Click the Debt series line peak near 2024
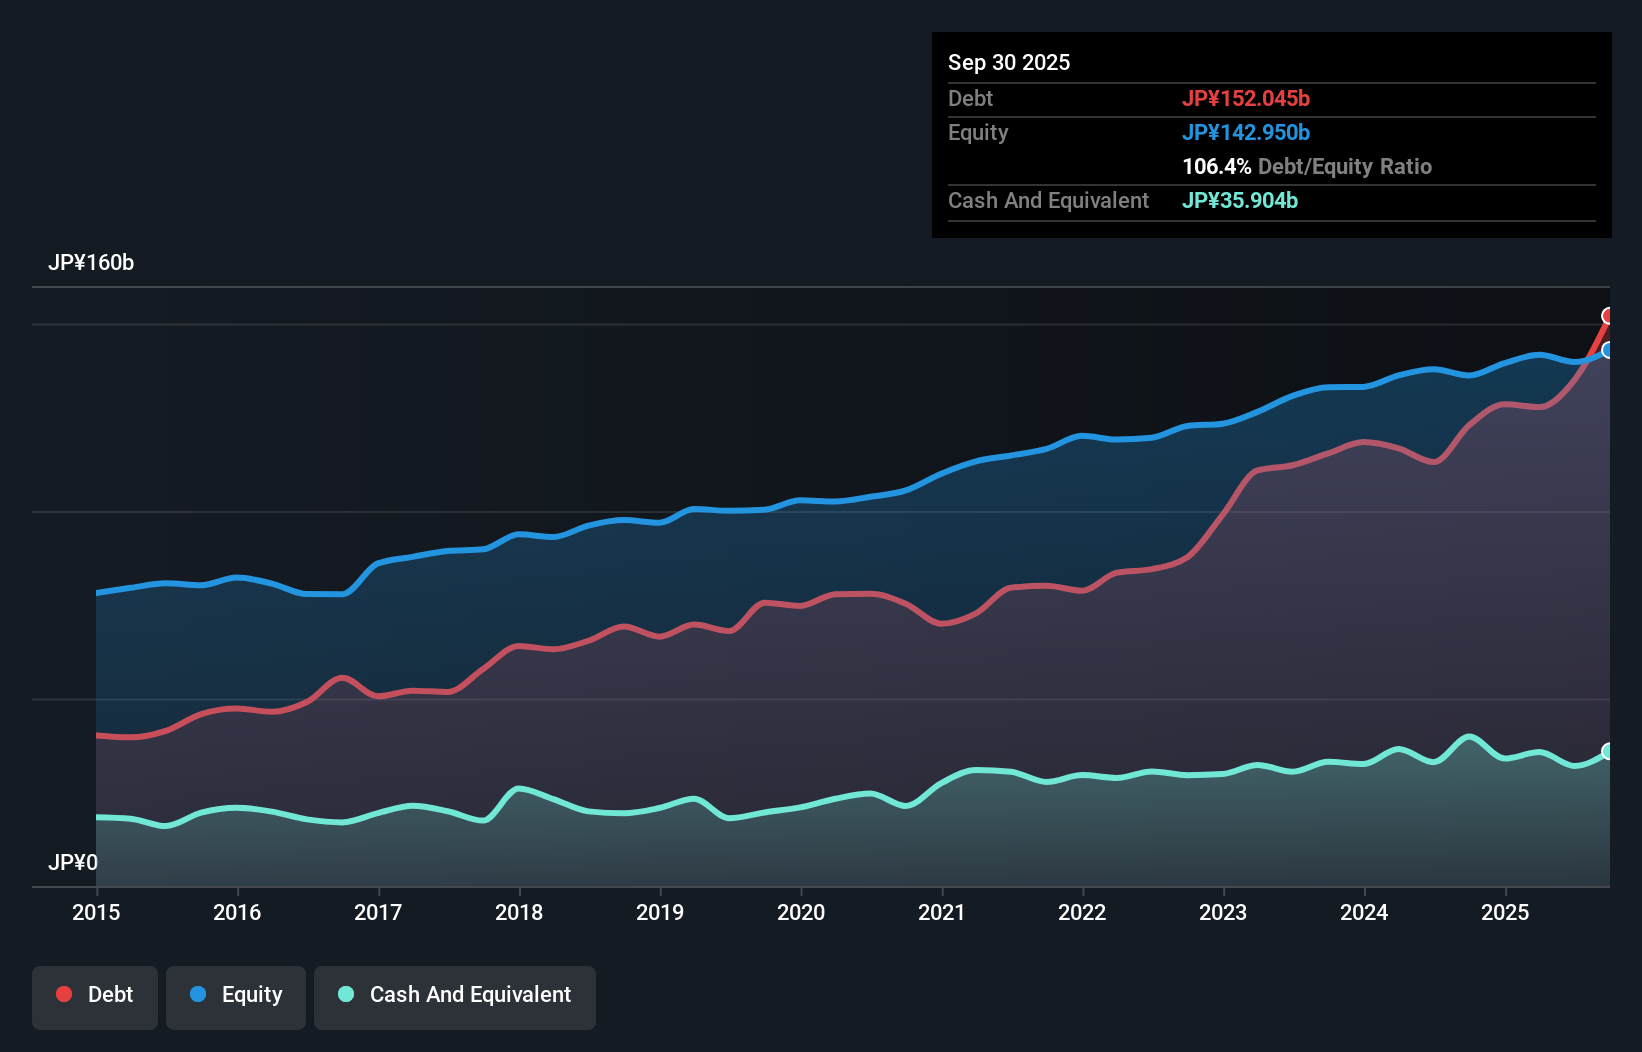This screenshot has width=1642, height=1052. pyautogui.click(x=1363, y=442)
